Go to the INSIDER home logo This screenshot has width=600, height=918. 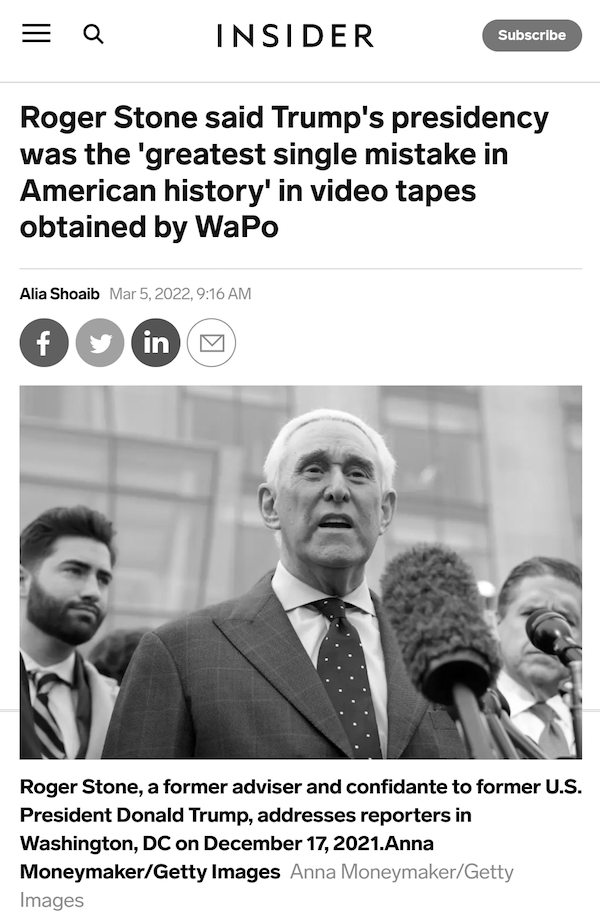pos(296,36)
